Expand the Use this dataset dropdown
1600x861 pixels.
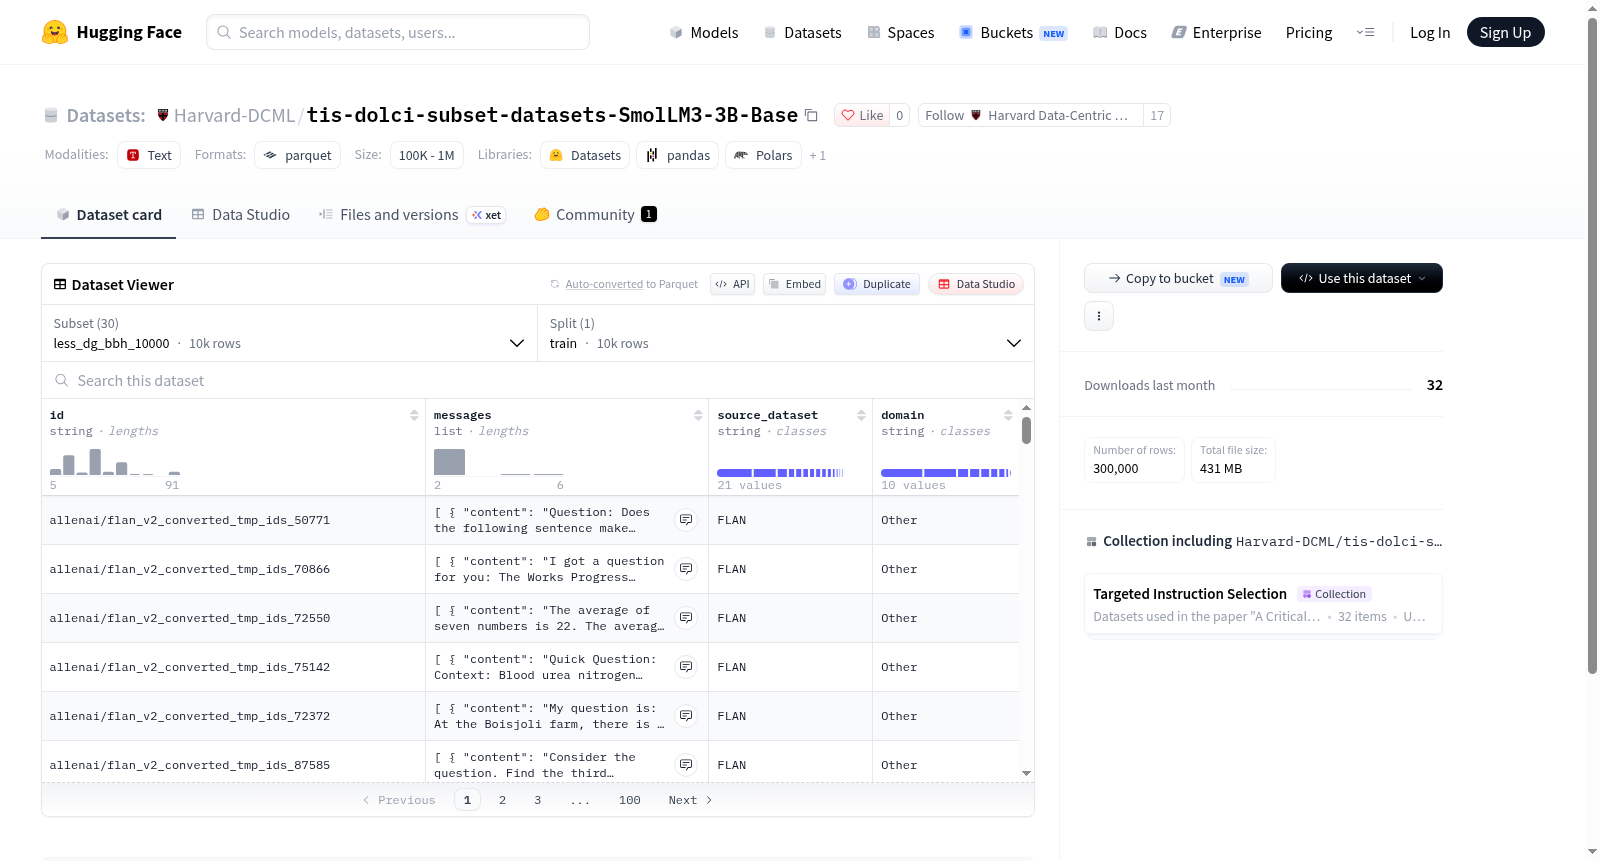click(x=1362, y=278)
